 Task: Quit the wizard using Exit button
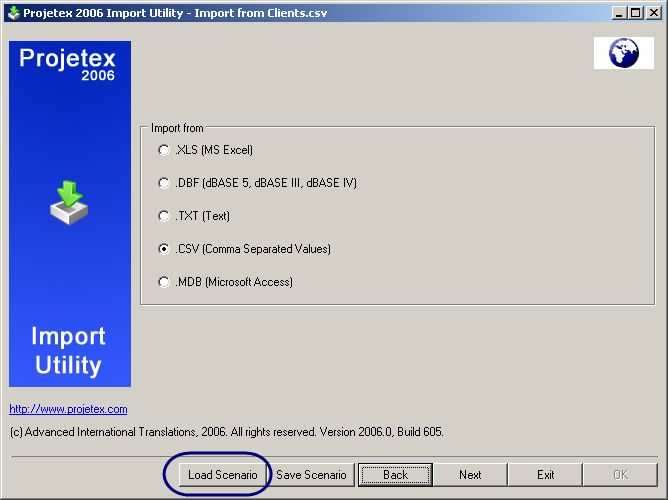coord(545,475)
